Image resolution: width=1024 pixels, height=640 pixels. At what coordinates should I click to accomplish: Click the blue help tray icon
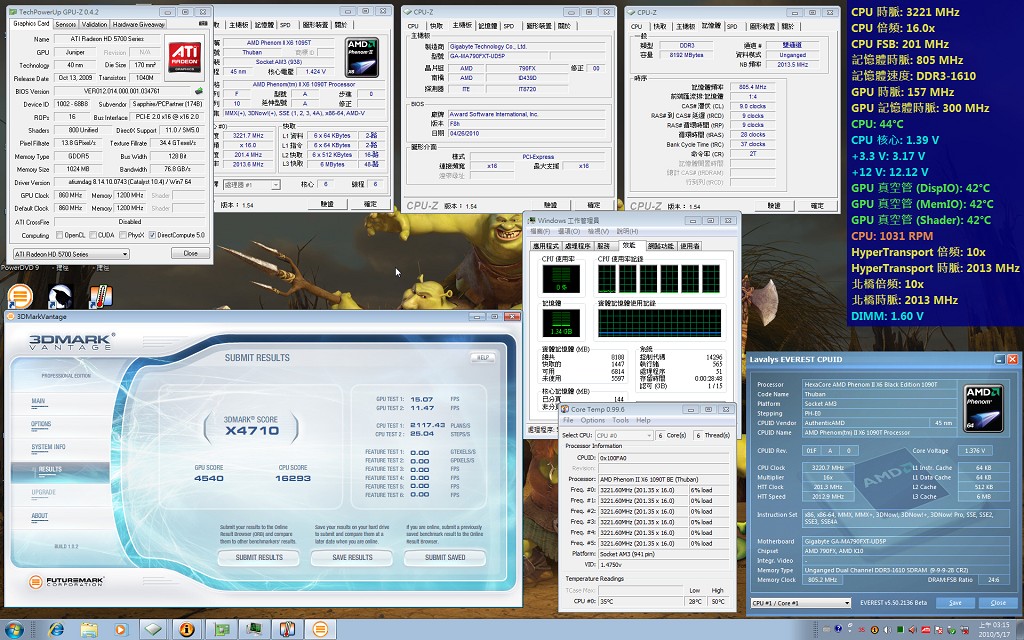[838, 630]
